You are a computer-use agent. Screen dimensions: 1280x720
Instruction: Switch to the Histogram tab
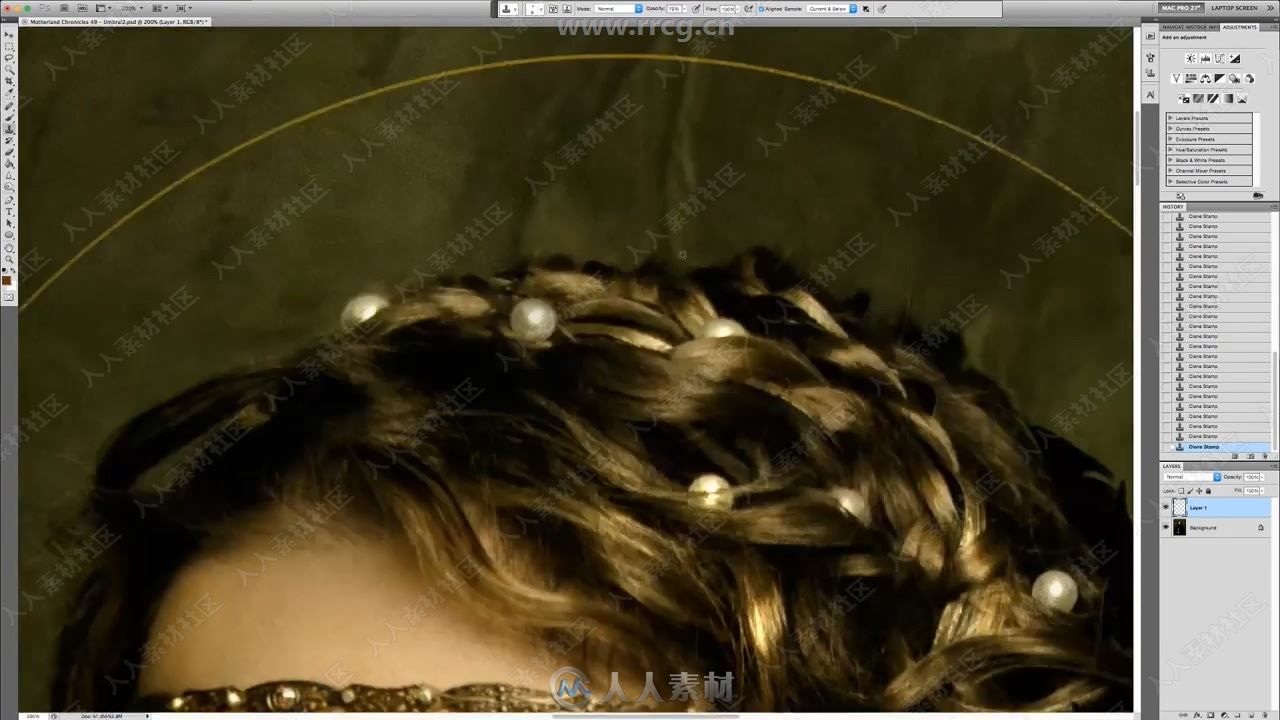pyautogui.click(x=1196, y=27)
